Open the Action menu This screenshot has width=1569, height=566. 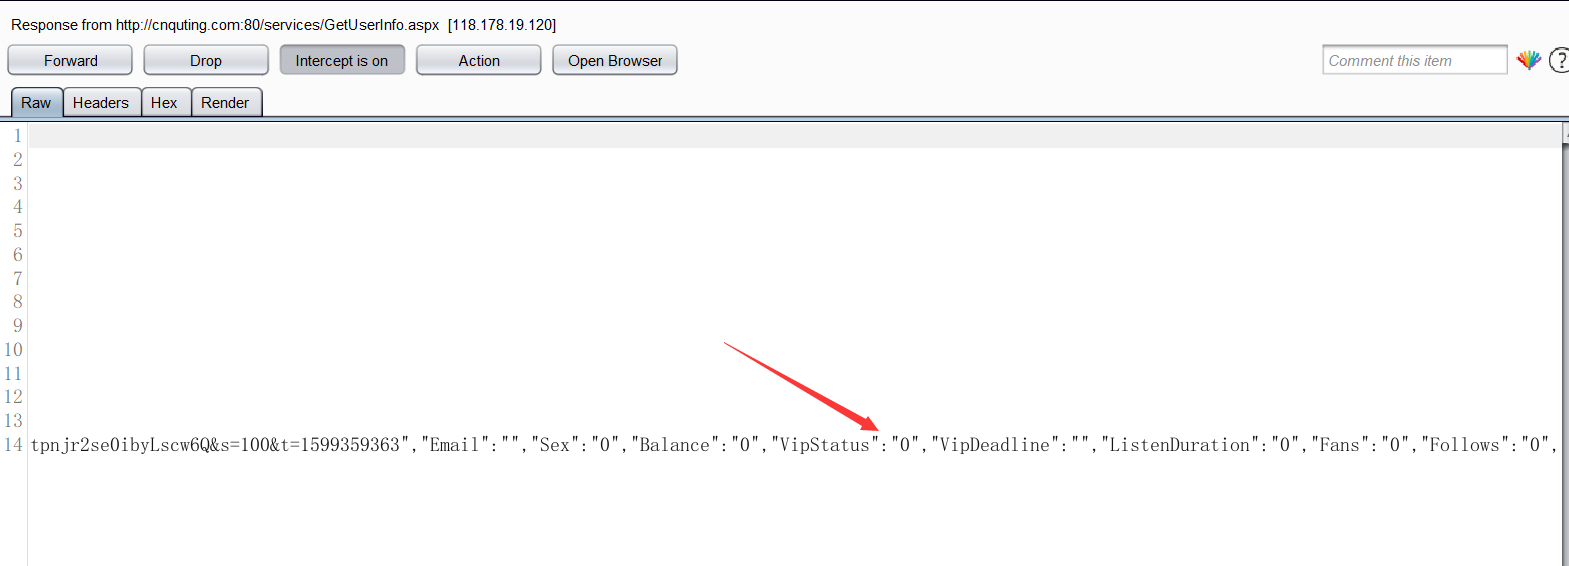pyautogui.click(x=479, y=60)
